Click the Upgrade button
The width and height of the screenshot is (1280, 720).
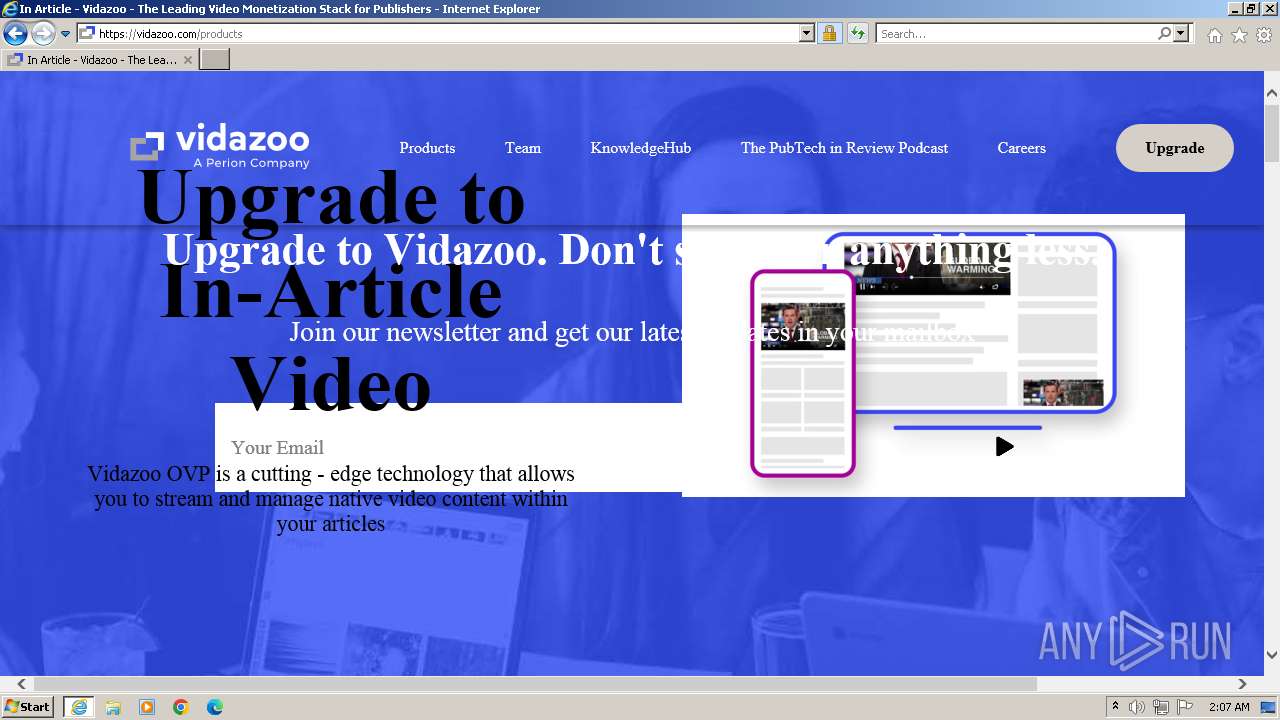[1175, 148]
